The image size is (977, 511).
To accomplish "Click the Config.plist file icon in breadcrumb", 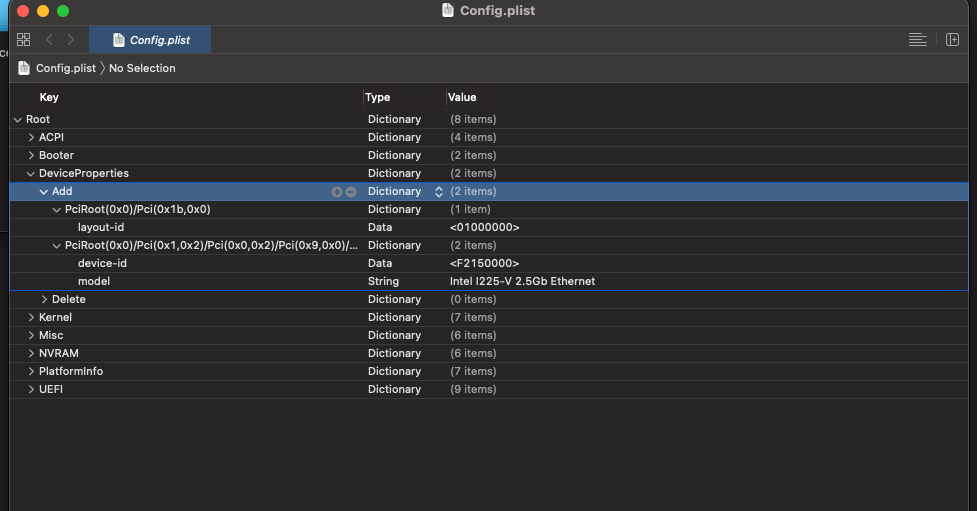I will pos(24,68).
